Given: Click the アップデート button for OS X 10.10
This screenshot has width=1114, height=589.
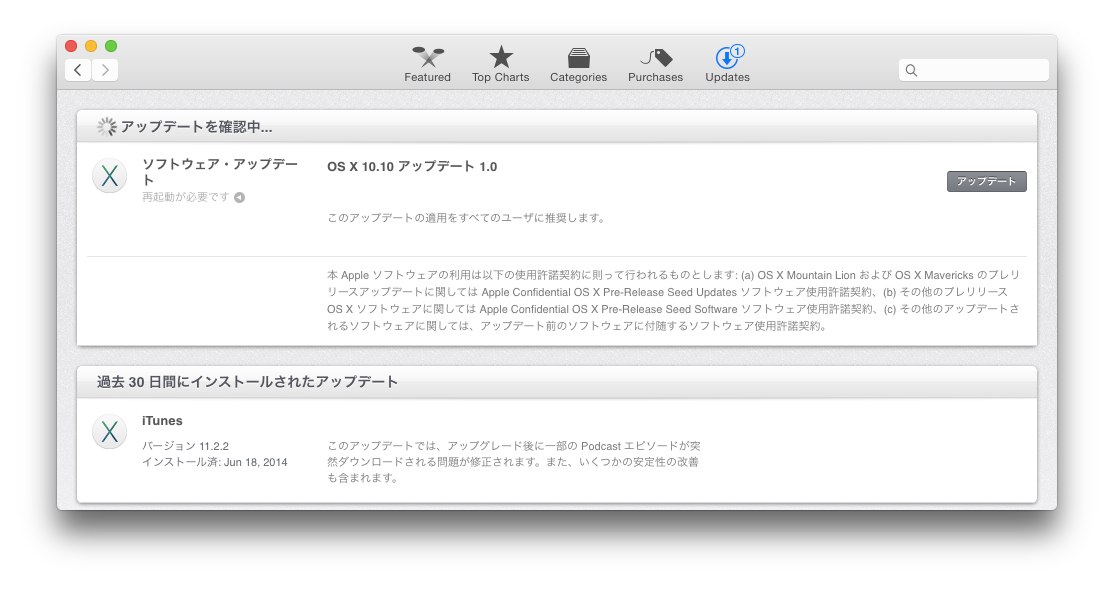Looking at the screenshot, I should point(986,181).
